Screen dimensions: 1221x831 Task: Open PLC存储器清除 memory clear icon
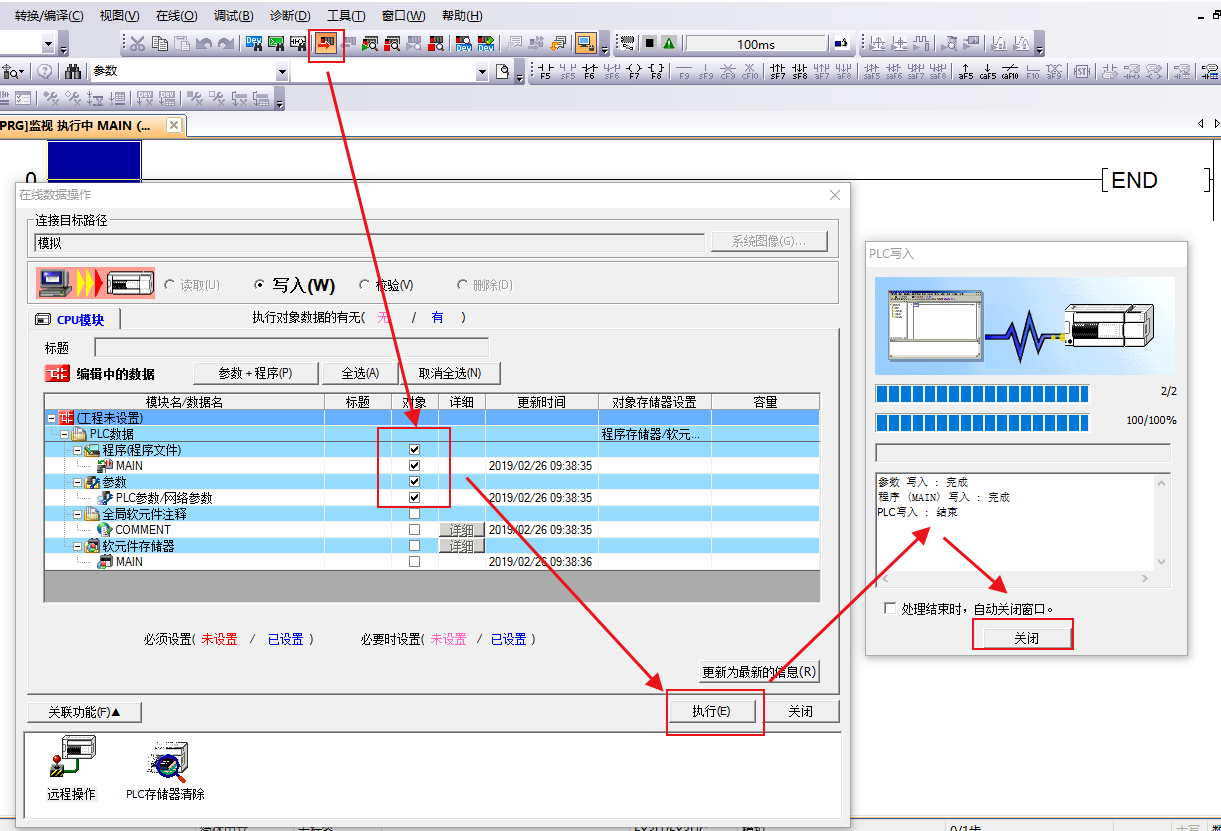pos(165,769)
